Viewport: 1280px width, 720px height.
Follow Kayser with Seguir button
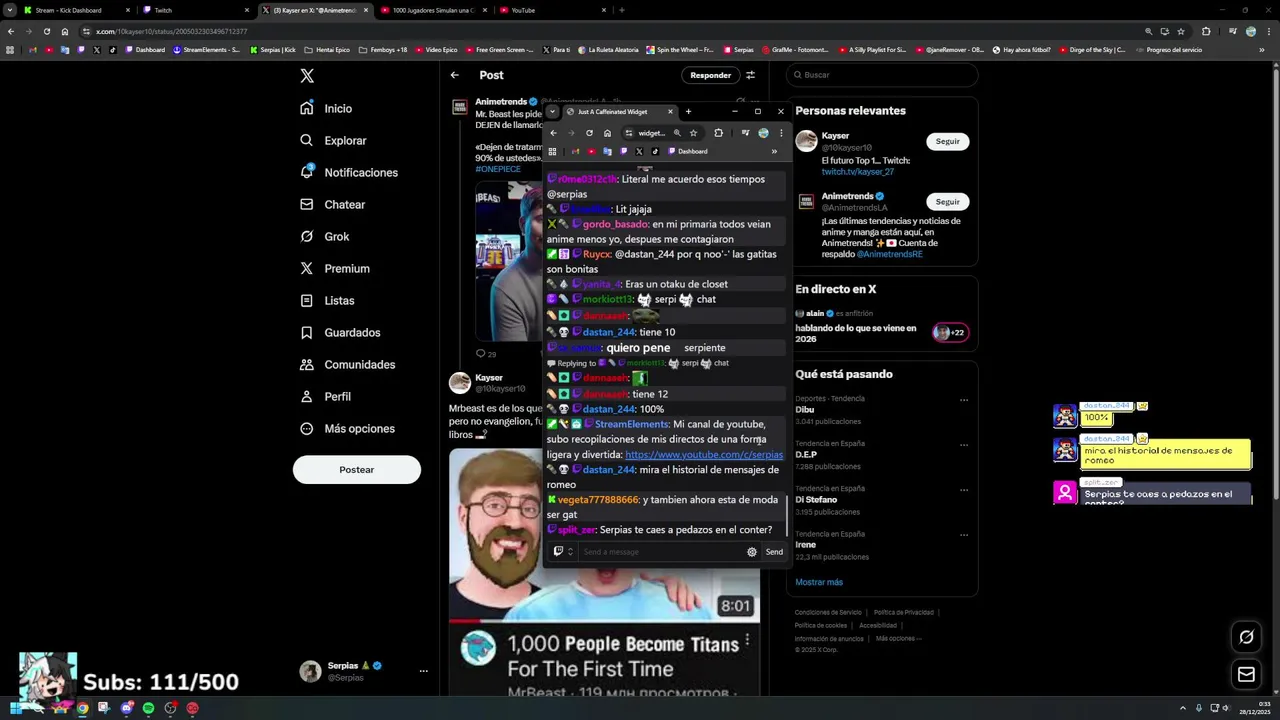[x=948, y=141]
